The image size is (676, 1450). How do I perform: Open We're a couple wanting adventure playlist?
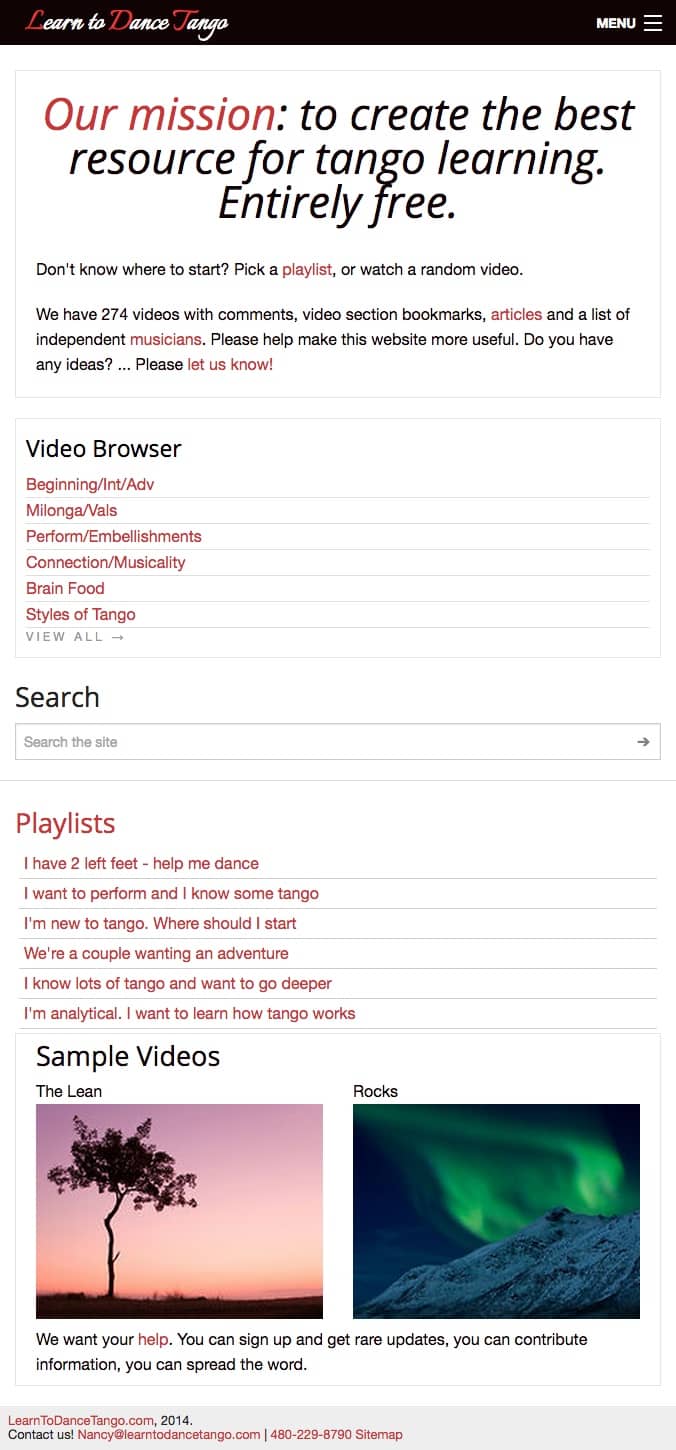click(156, 953)
